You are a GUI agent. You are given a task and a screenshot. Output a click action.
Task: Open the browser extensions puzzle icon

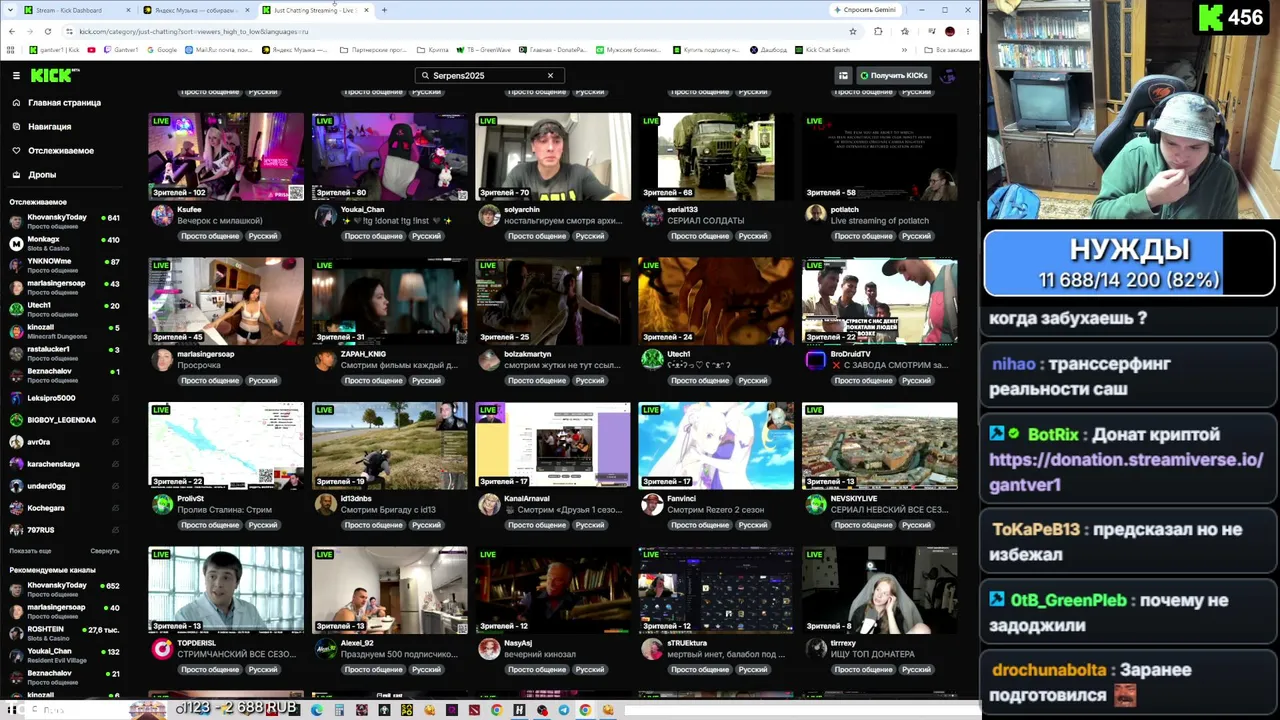[878, 31]
